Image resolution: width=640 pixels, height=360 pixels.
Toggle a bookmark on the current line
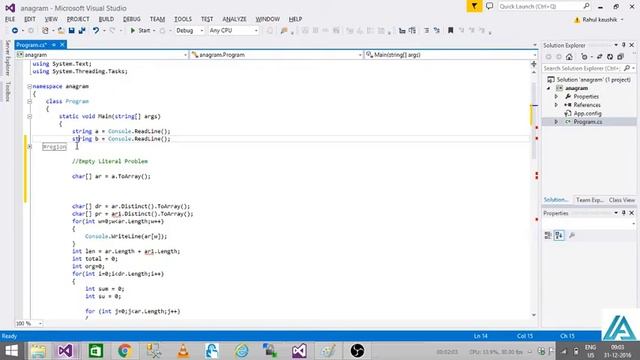coord(451,31)
